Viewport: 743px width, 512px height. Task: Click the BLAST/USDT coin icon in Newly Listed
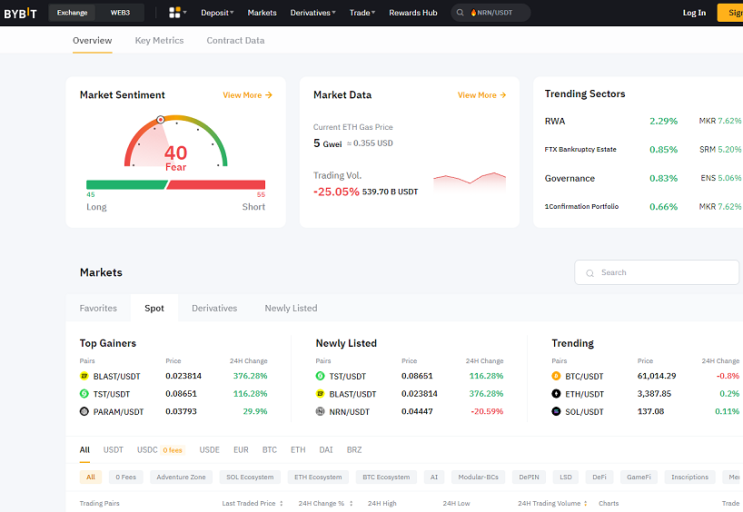click(320, 394)
